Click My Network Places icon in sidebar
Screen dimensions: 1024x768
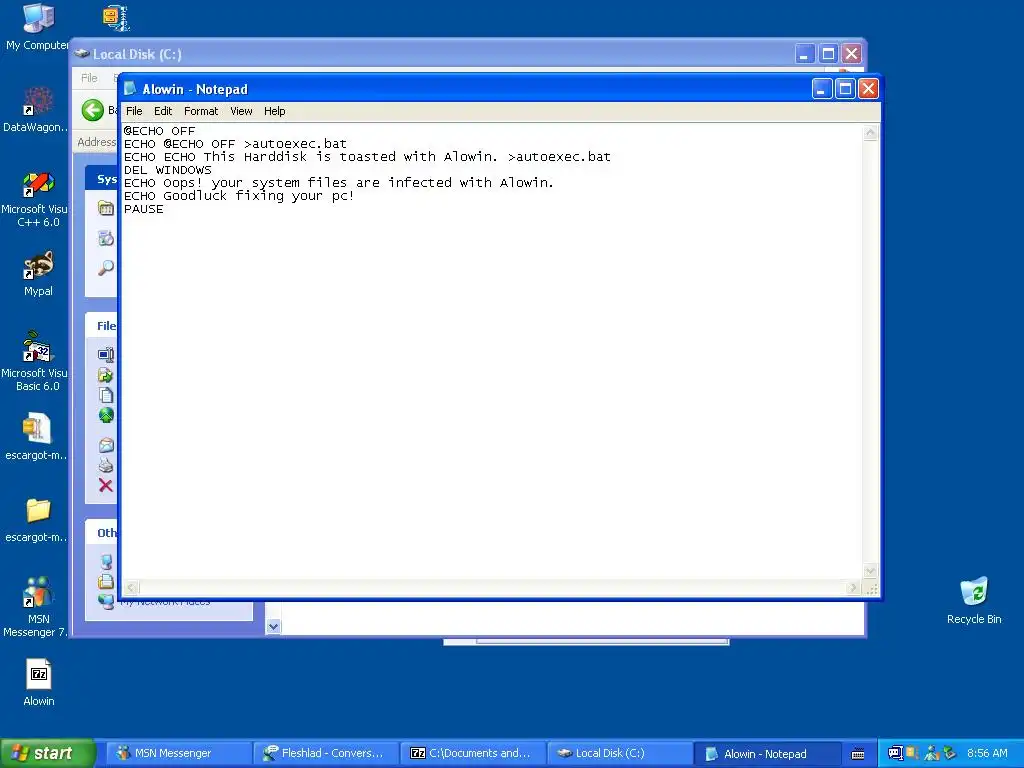(106, 601)
